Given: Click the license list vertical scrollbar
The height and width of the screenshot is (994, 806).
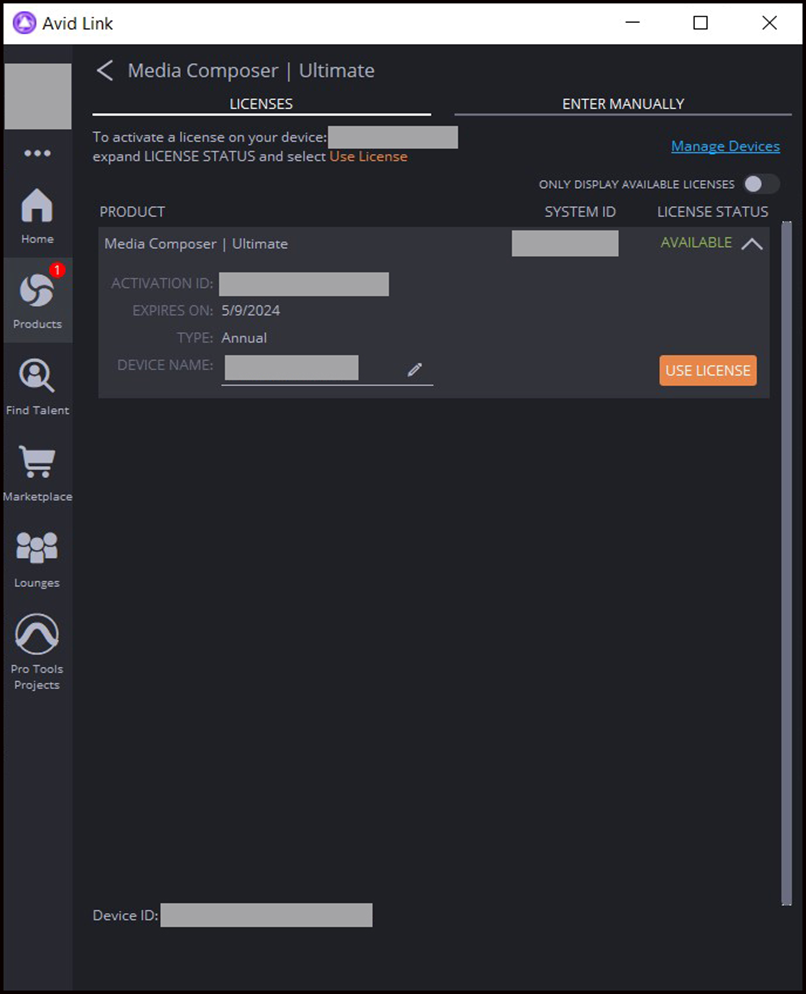Looking at the screenshot, I should click(786, 563).
